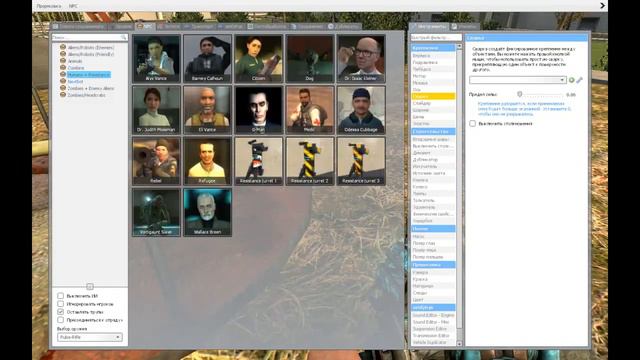Screen dimensions: 640x360
Task: Select the yellow-highlighted 'Сварка' tool
Action: pyautogui.click(x=433, y=96)
